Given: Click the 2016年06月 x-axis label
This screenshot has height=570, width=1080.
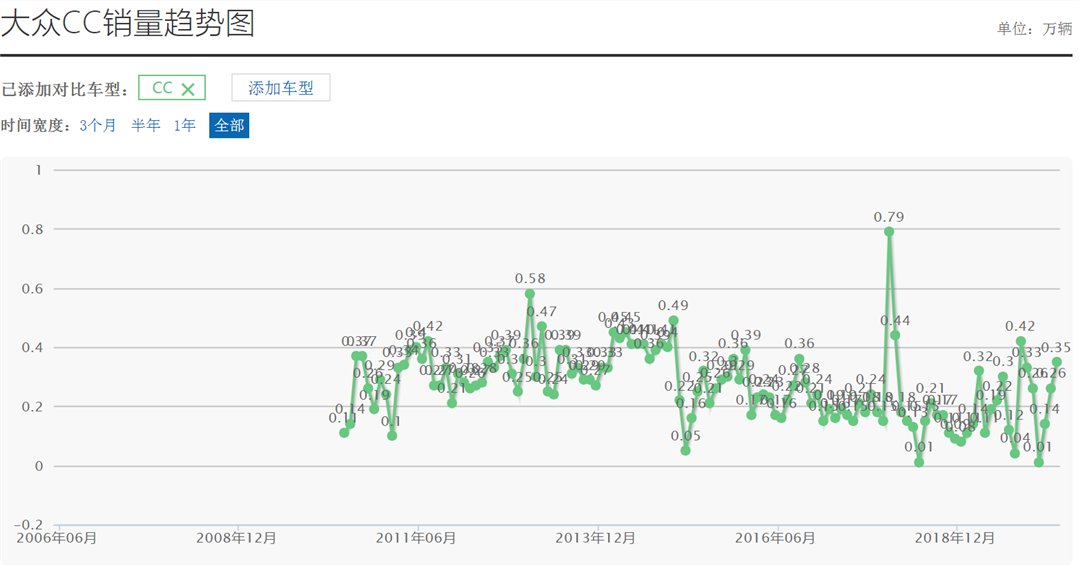Looking at the screenshot, I should point(776,538).
